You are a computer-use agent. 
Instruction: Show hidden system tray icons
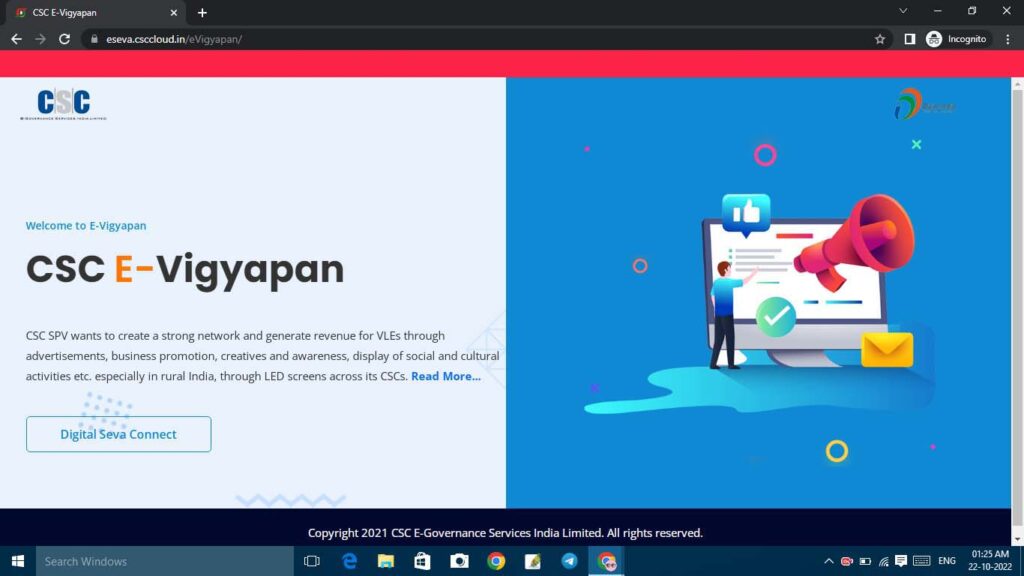tap(829, 561)
